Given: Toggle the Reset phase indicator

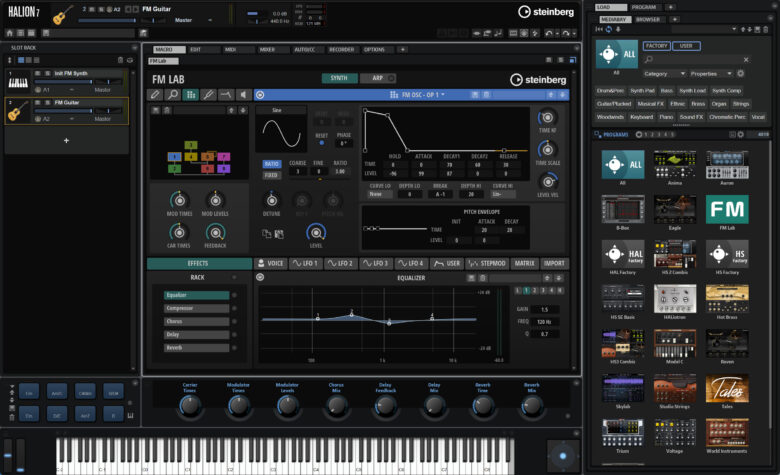Looking at the screenshot, I should pyautogui.click(x=321, y=143).
